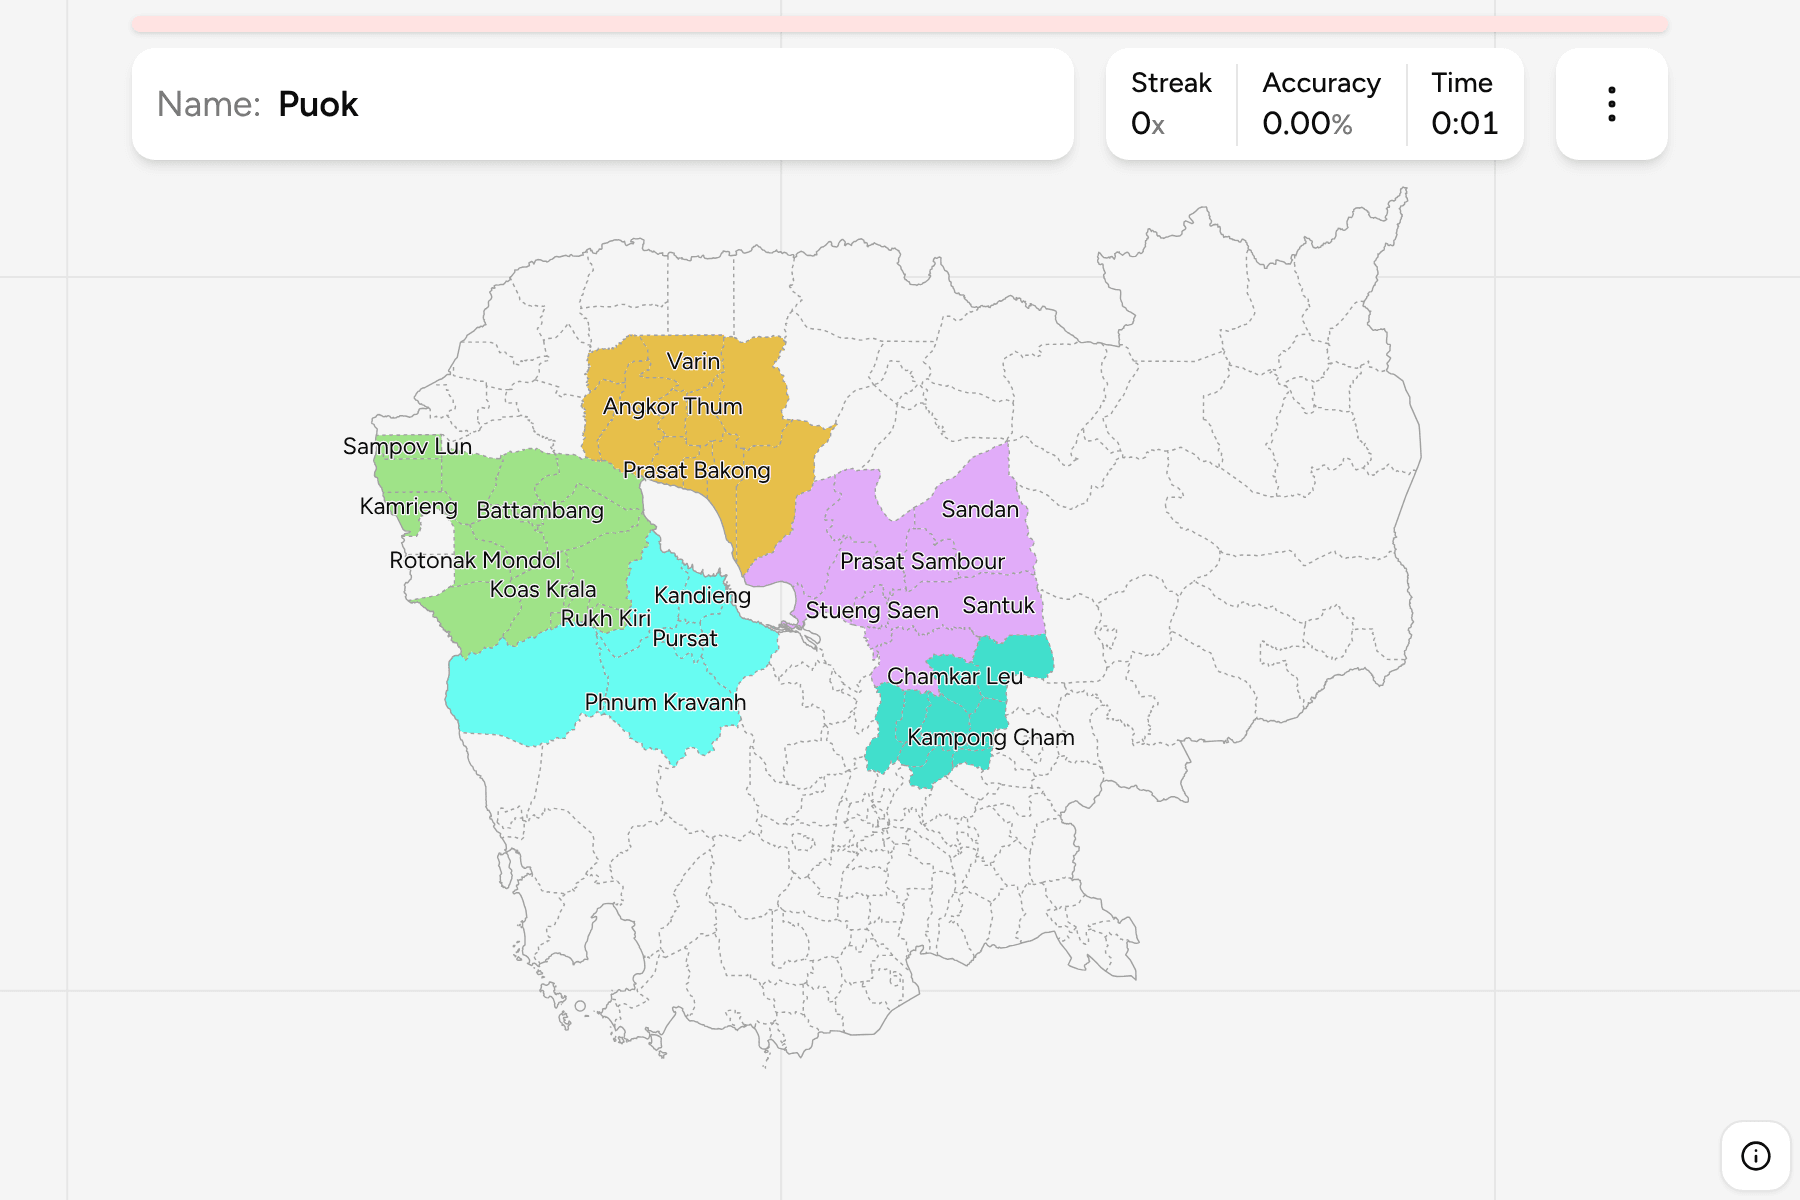Click the Time counter
This screenshot has height=1200, width=1800.
coord(1464,104)
